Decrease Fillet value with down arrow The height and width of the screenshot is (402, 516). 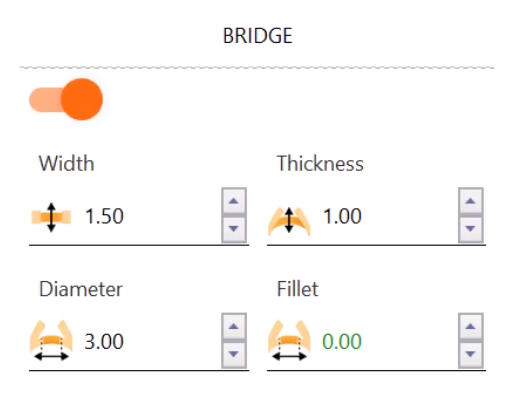click(x=471, y=354)
